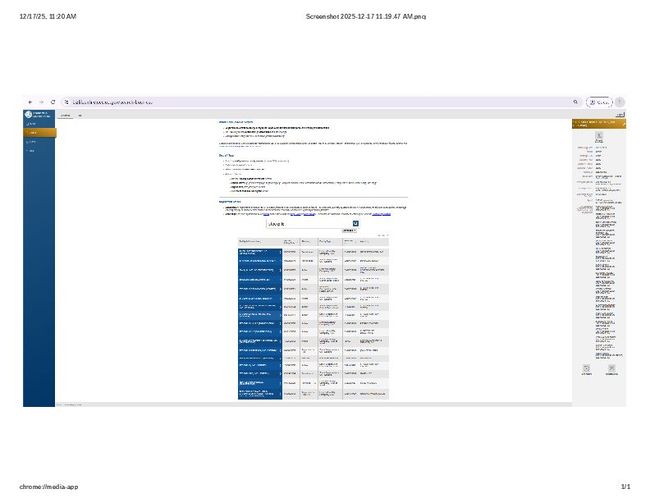The width and height of the screenshot is (650, 502).
Task: Reload the page with the refresh icon
Action: pyautogui.click(x=53, y=102)
